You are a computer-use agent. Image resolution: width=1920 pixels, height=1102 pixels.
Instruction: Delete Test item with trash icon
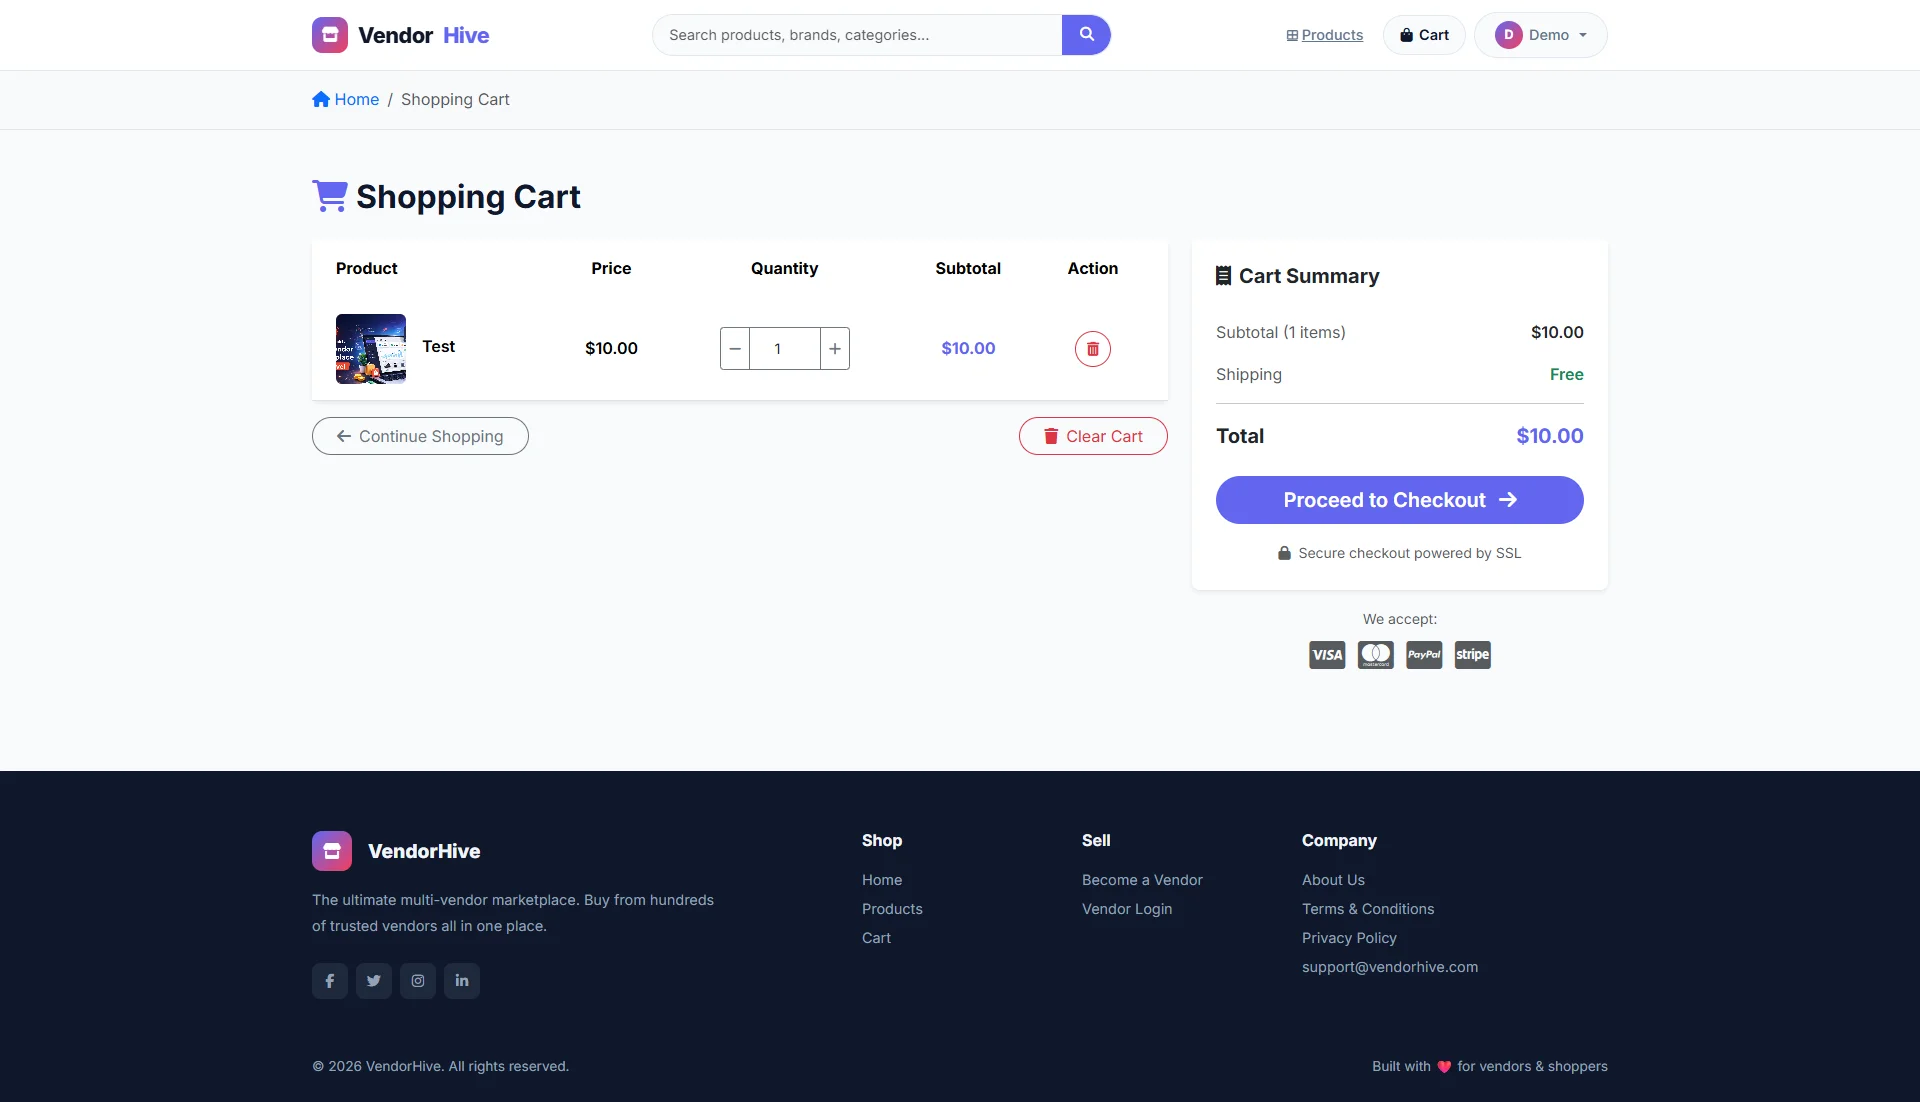[1092, 349]
